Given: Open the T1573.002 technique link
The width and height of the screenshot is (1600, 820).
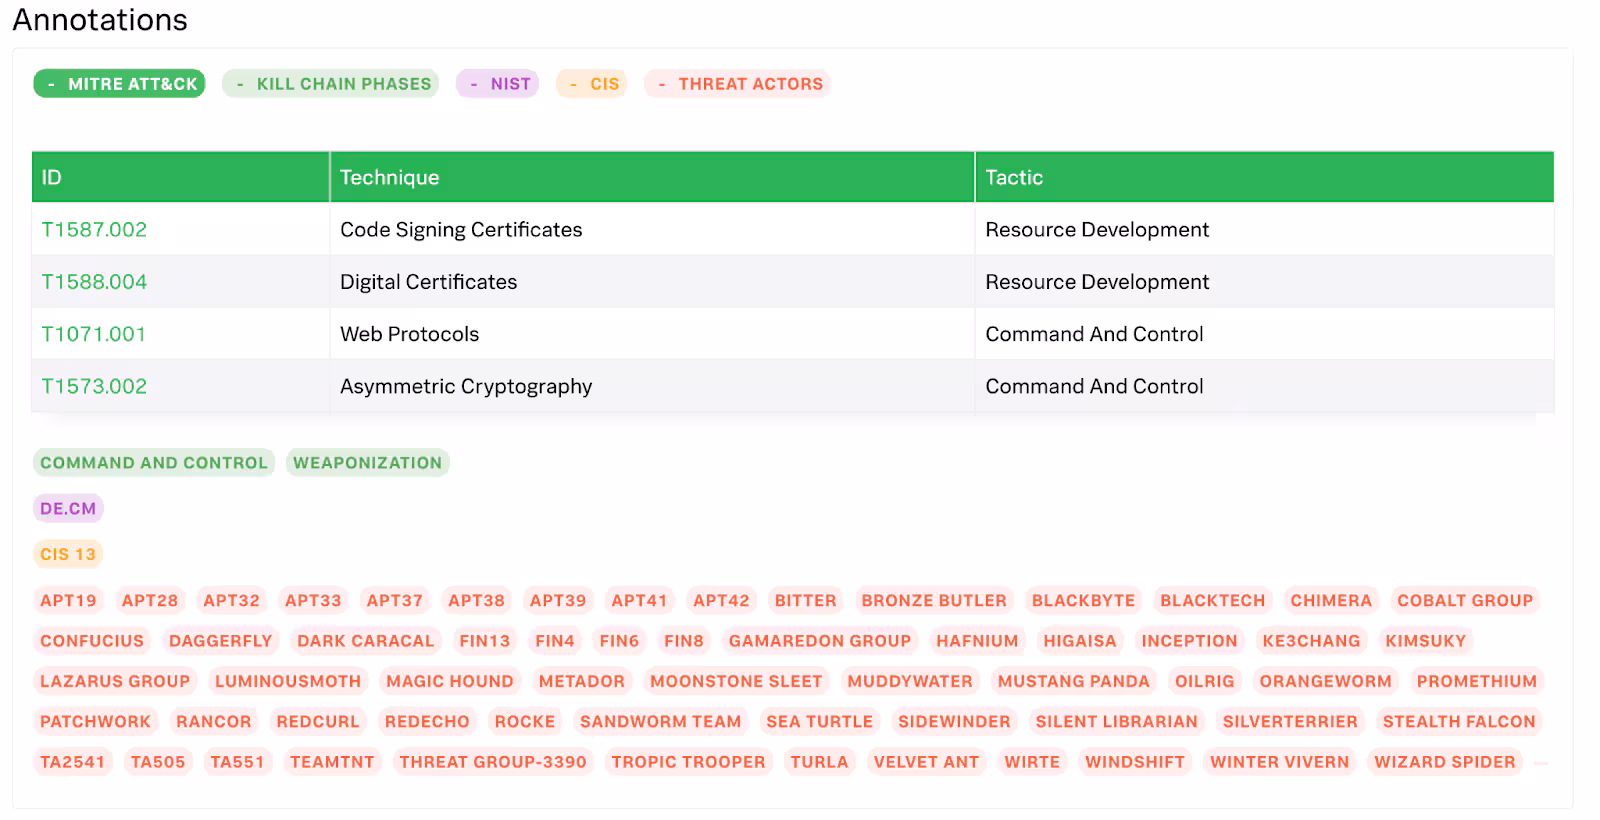Looking at the screenshot, I should click(94, 386).
